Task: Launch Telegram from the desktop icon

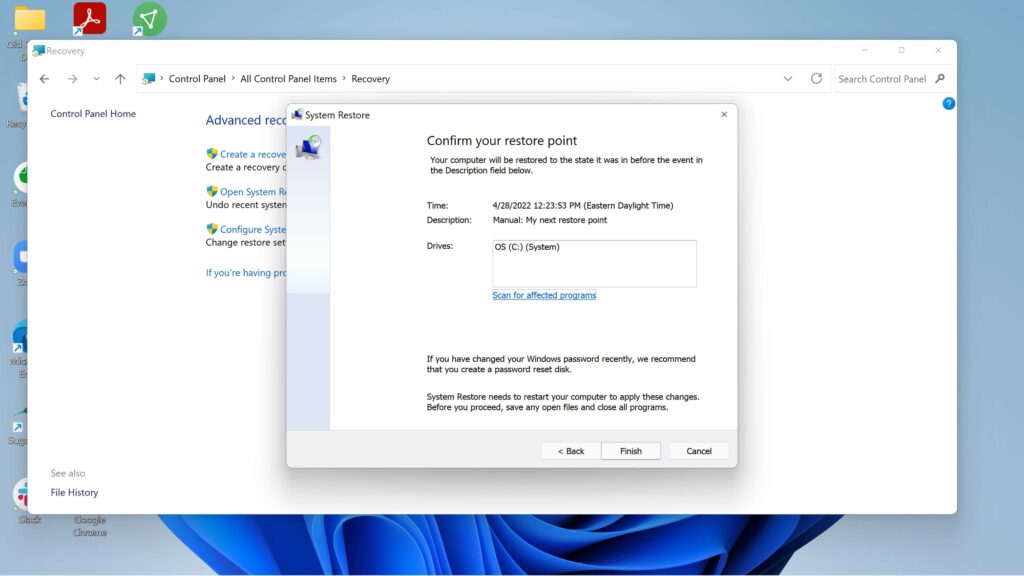Action: pos(148,17)
